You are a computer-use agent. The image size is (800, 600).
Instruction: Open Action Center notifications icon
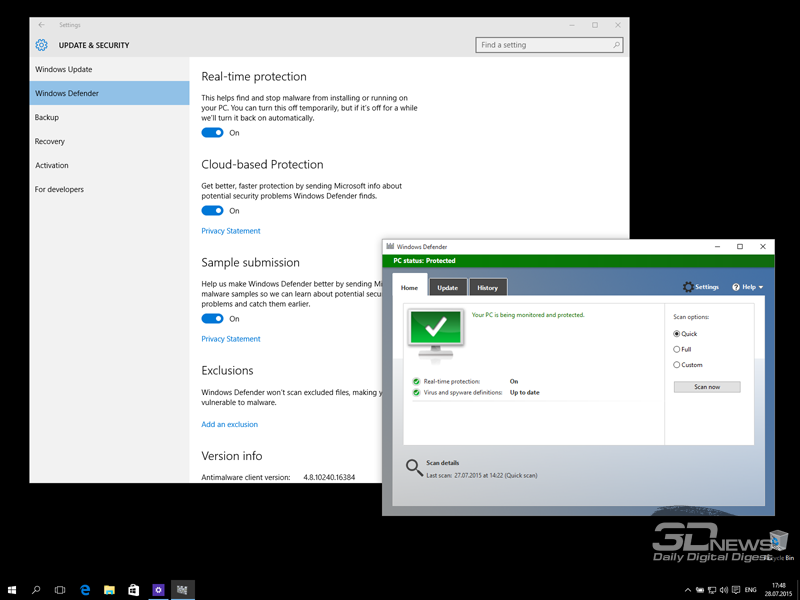click(x=736, y=590)
